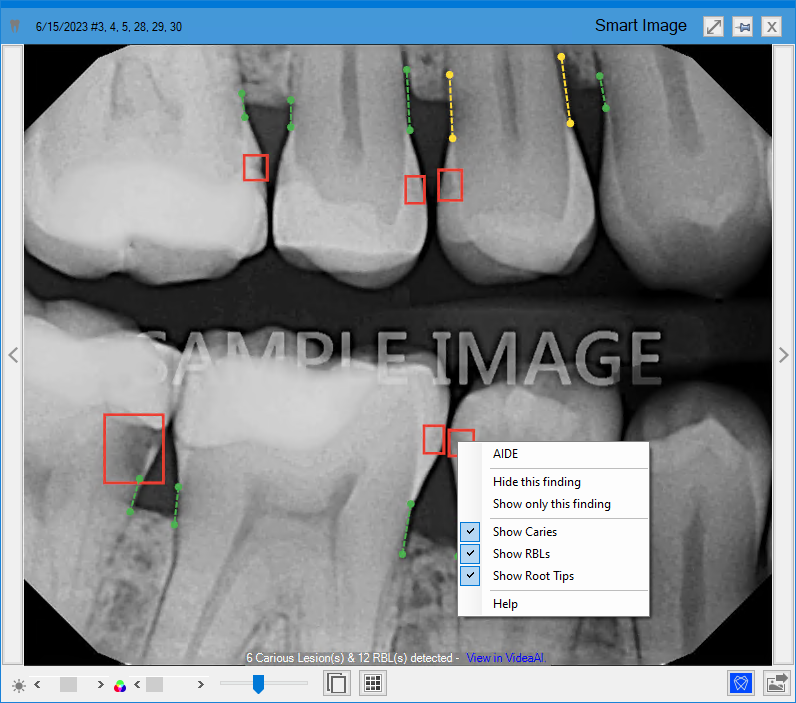Viewport: 796px width, 703px height.
Task: Pin the Smart Image window
Action: click(x=742, y=27)
